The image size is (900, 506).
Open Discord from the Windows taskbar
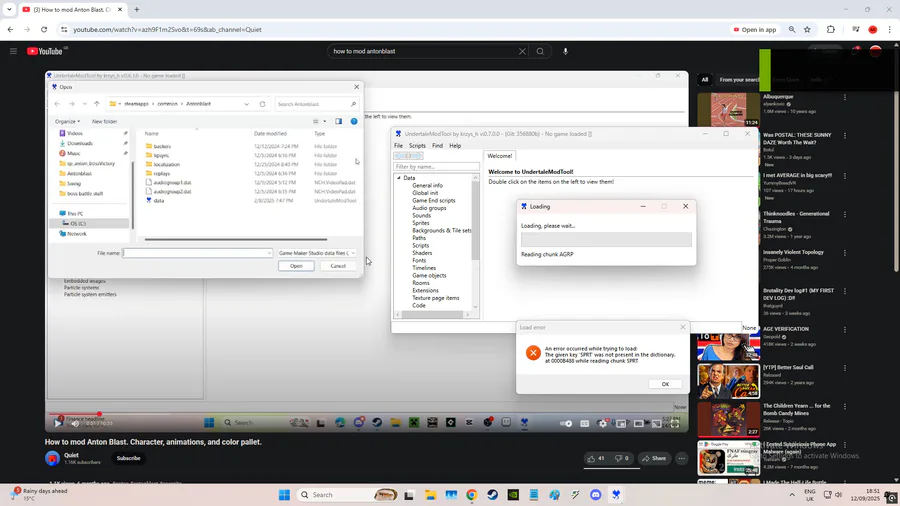point(595,495)
